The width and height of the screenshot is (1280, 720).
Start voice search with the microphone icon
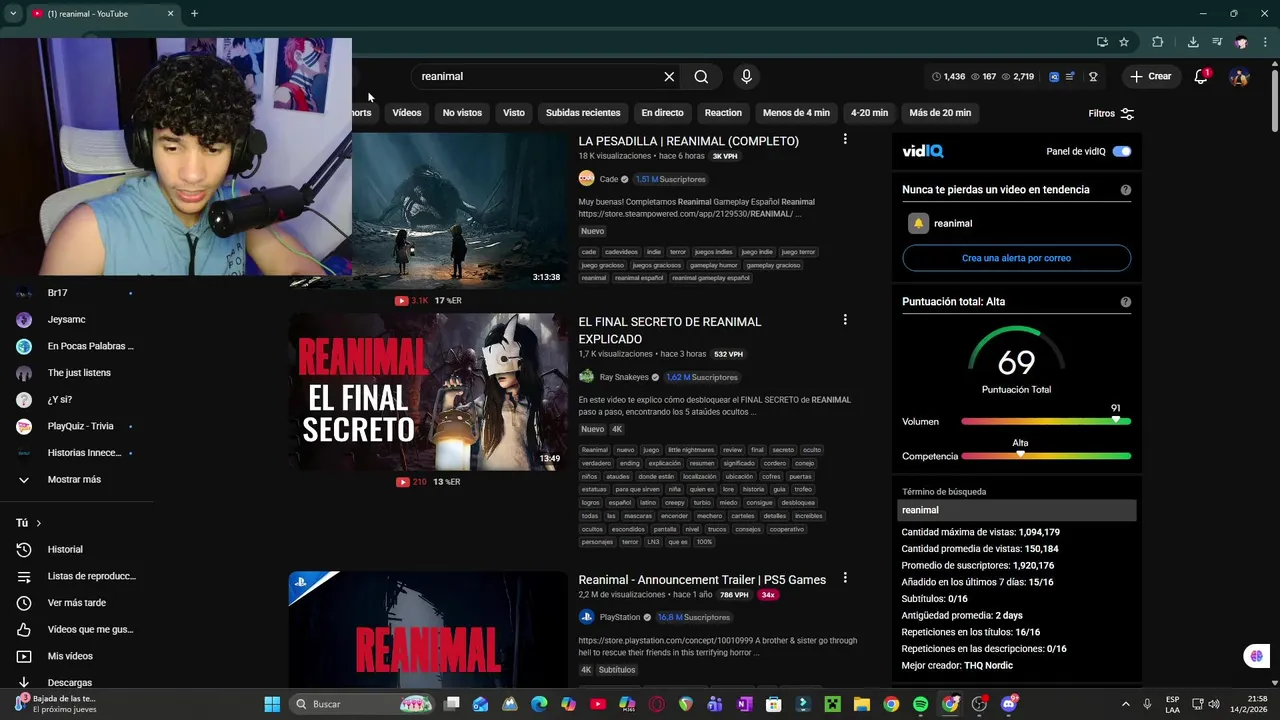pyautogui.click(x=746, y=76)
